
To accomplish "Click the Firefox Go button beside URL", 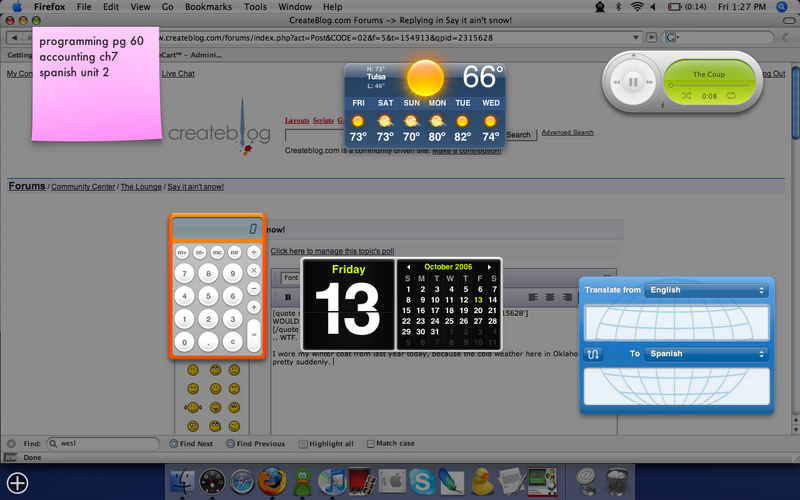I will pyautogui.click(x=652, y=38).
